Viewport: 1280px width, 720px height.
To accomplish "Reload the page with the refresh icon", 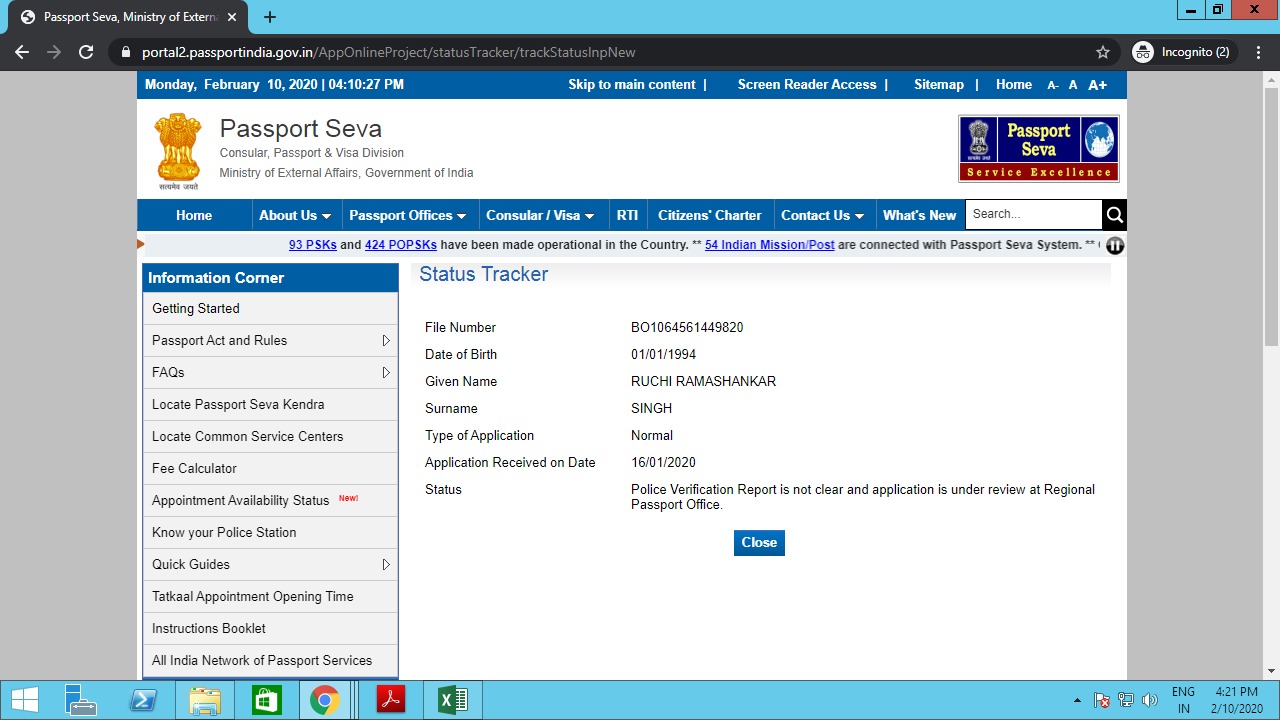I will point(86,52).
